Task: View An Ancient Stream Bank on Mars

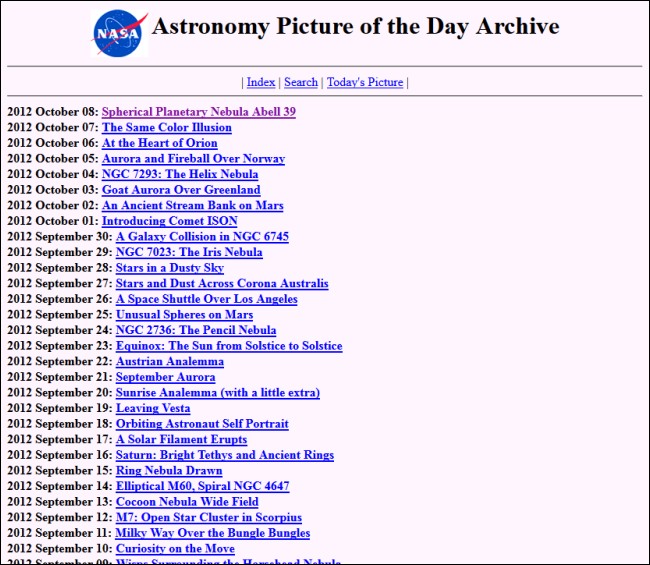Action: 193,206
